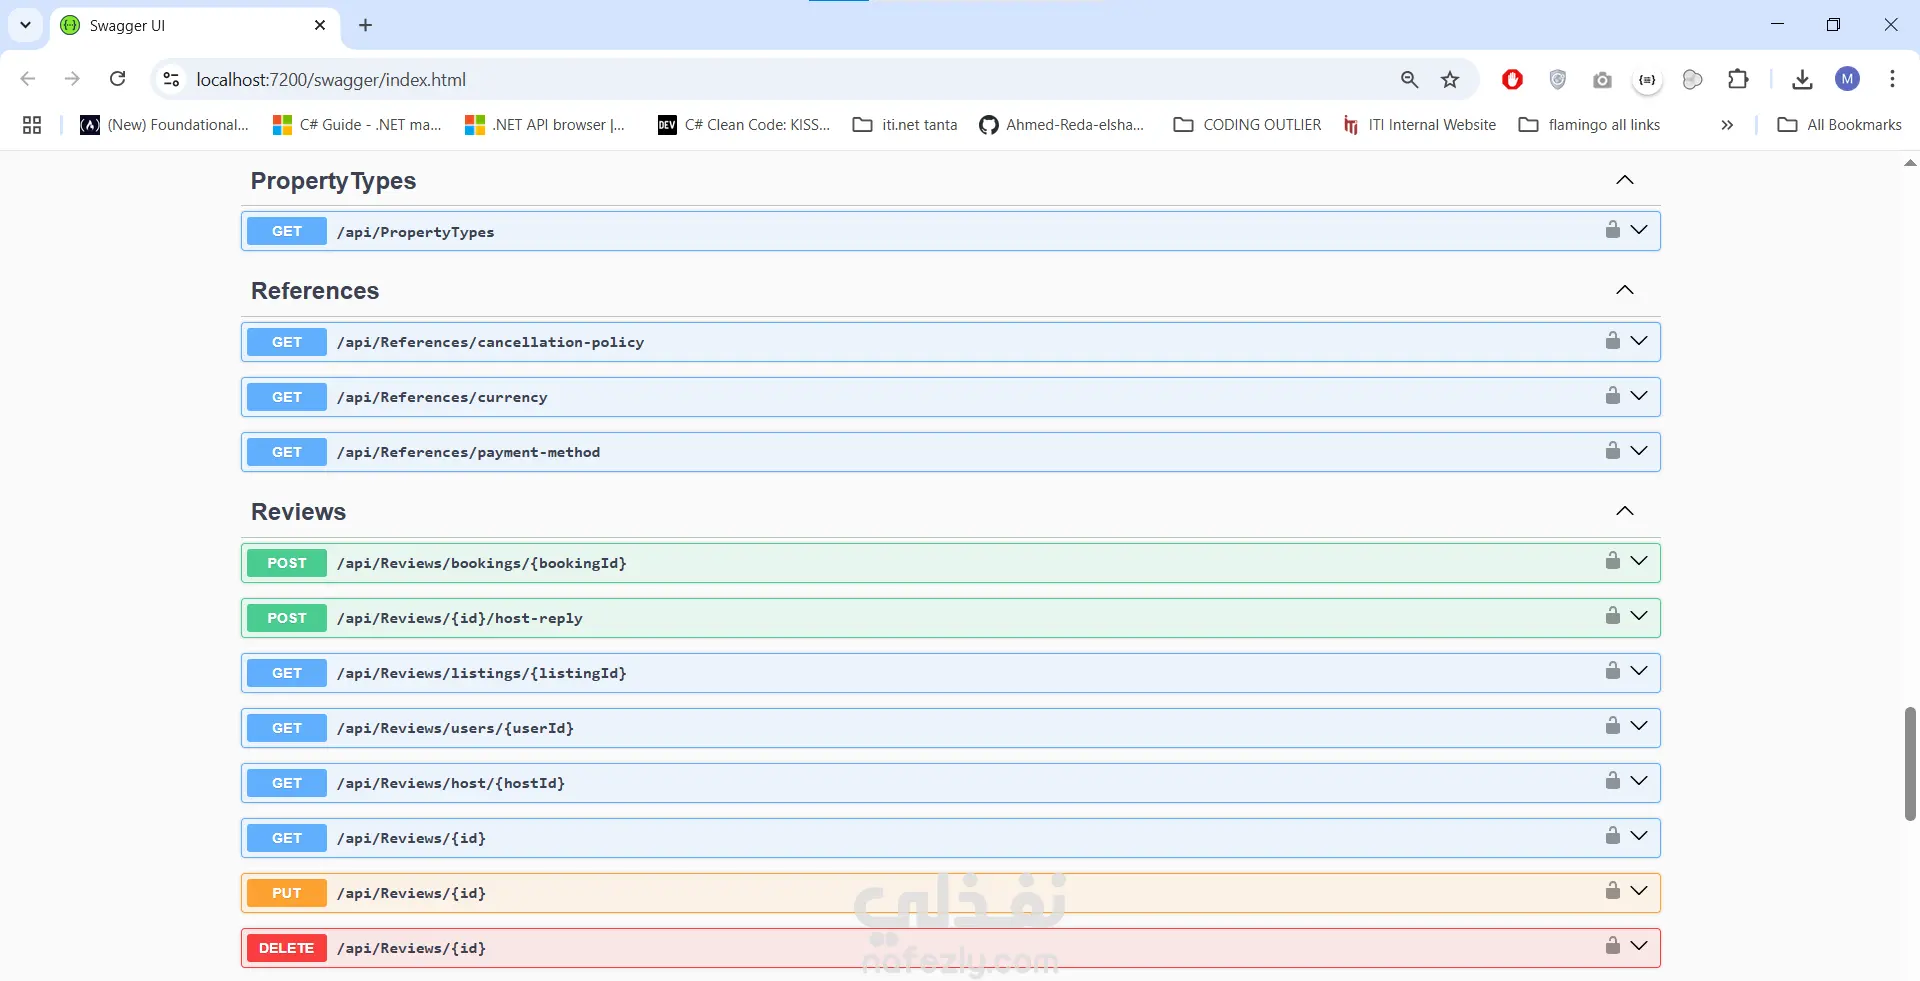Select the Swagger UI browser tab
The height and width of the screenshot is (981, 1920).
(194, 25)
